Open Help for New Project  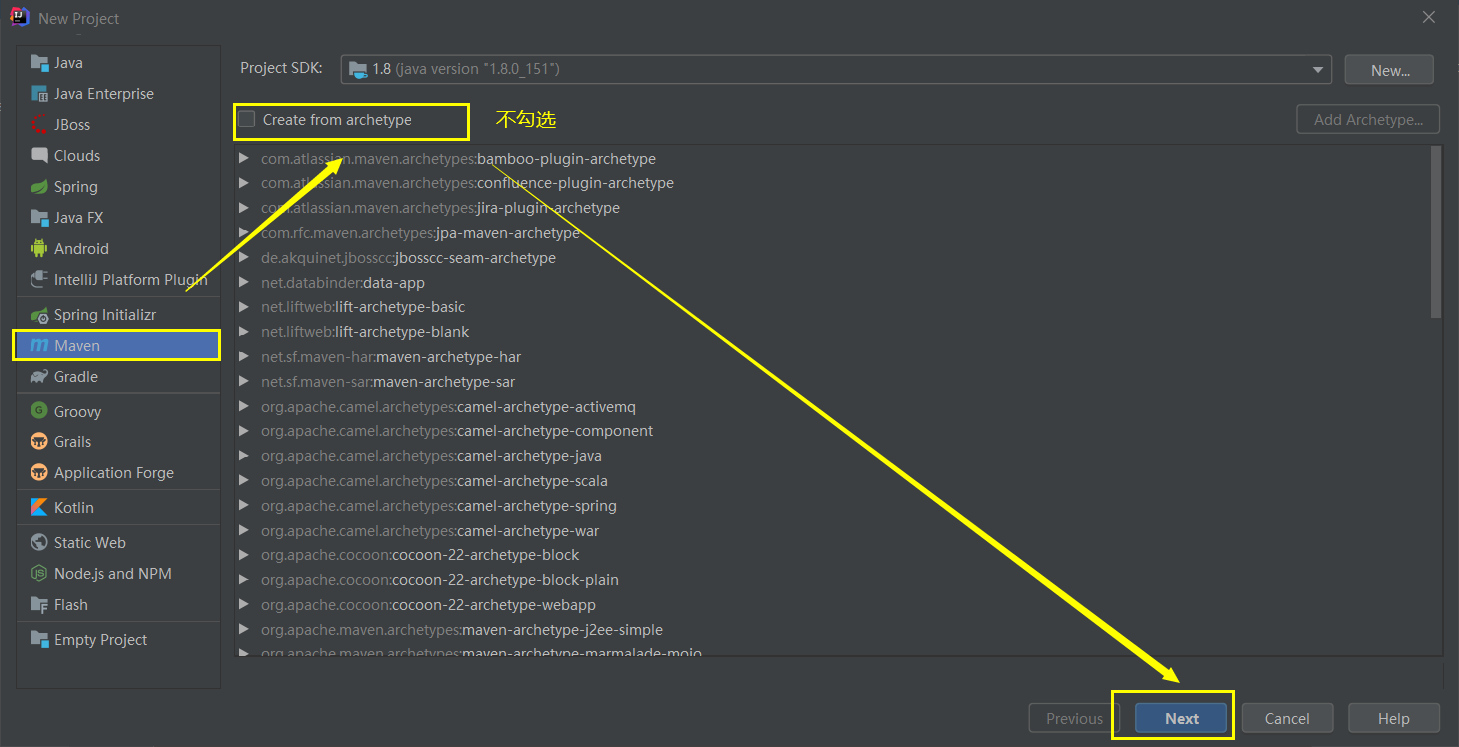tap(1393, 718)
